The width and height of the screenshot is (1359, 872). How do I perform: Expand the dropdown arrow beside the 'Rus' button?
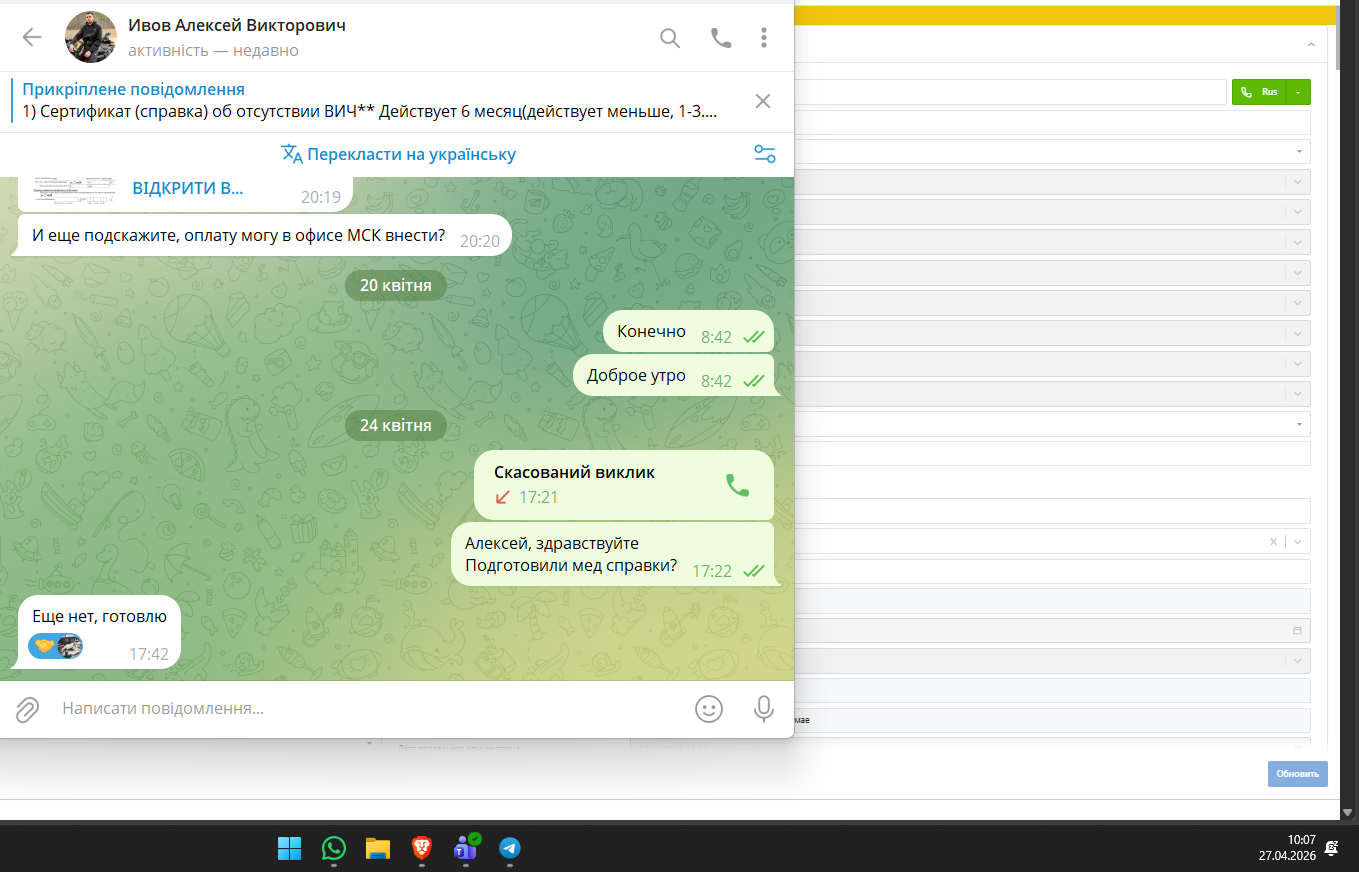pos(1298,92)
